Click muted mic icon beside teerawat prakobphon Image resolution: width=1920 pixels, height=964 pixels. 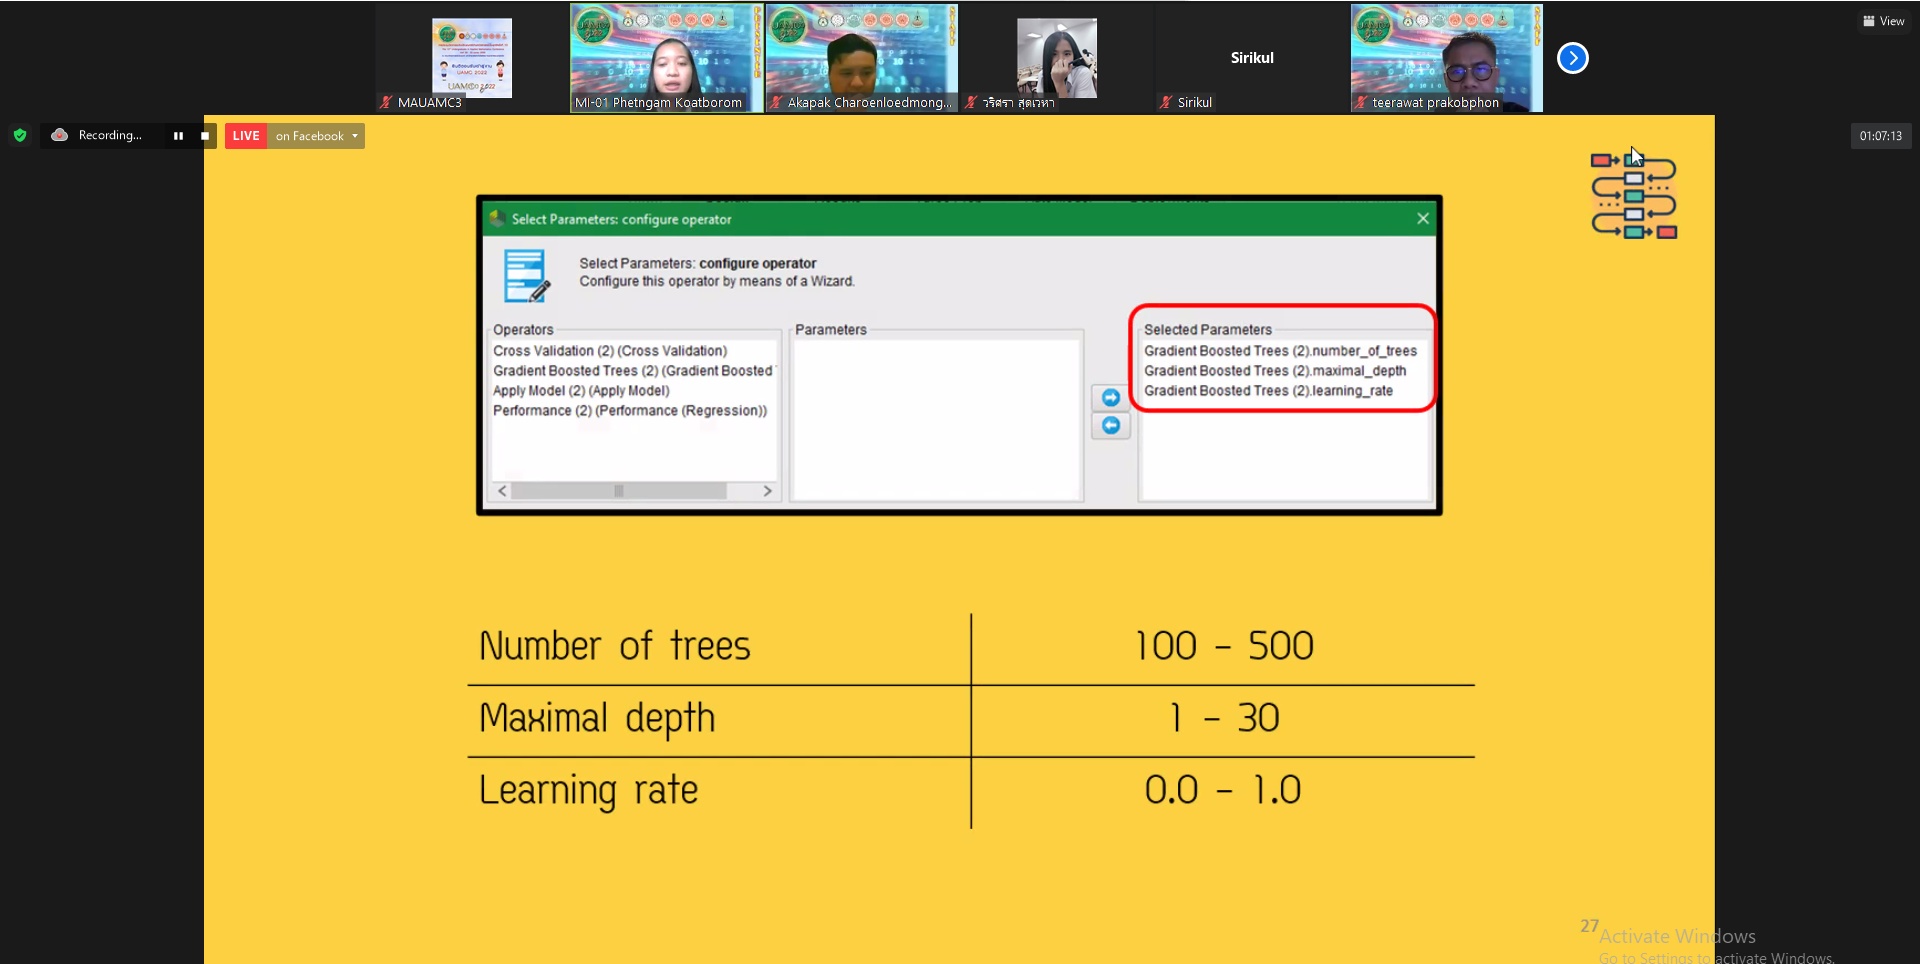click(x=1361, y=102)
